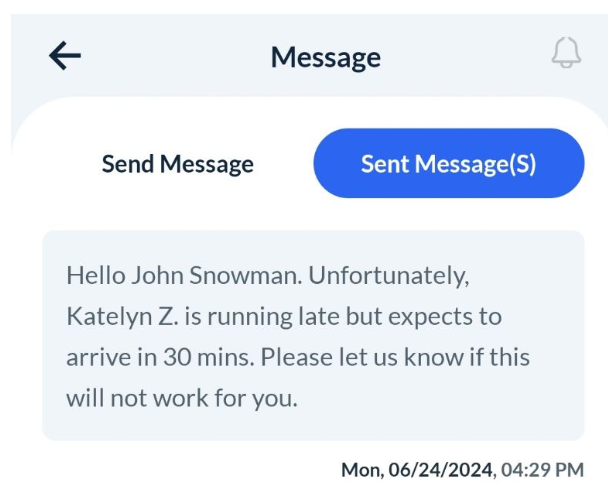Switch to the Send Message tab
Viewport: 608px width, 496px height.
click(178, 164)
